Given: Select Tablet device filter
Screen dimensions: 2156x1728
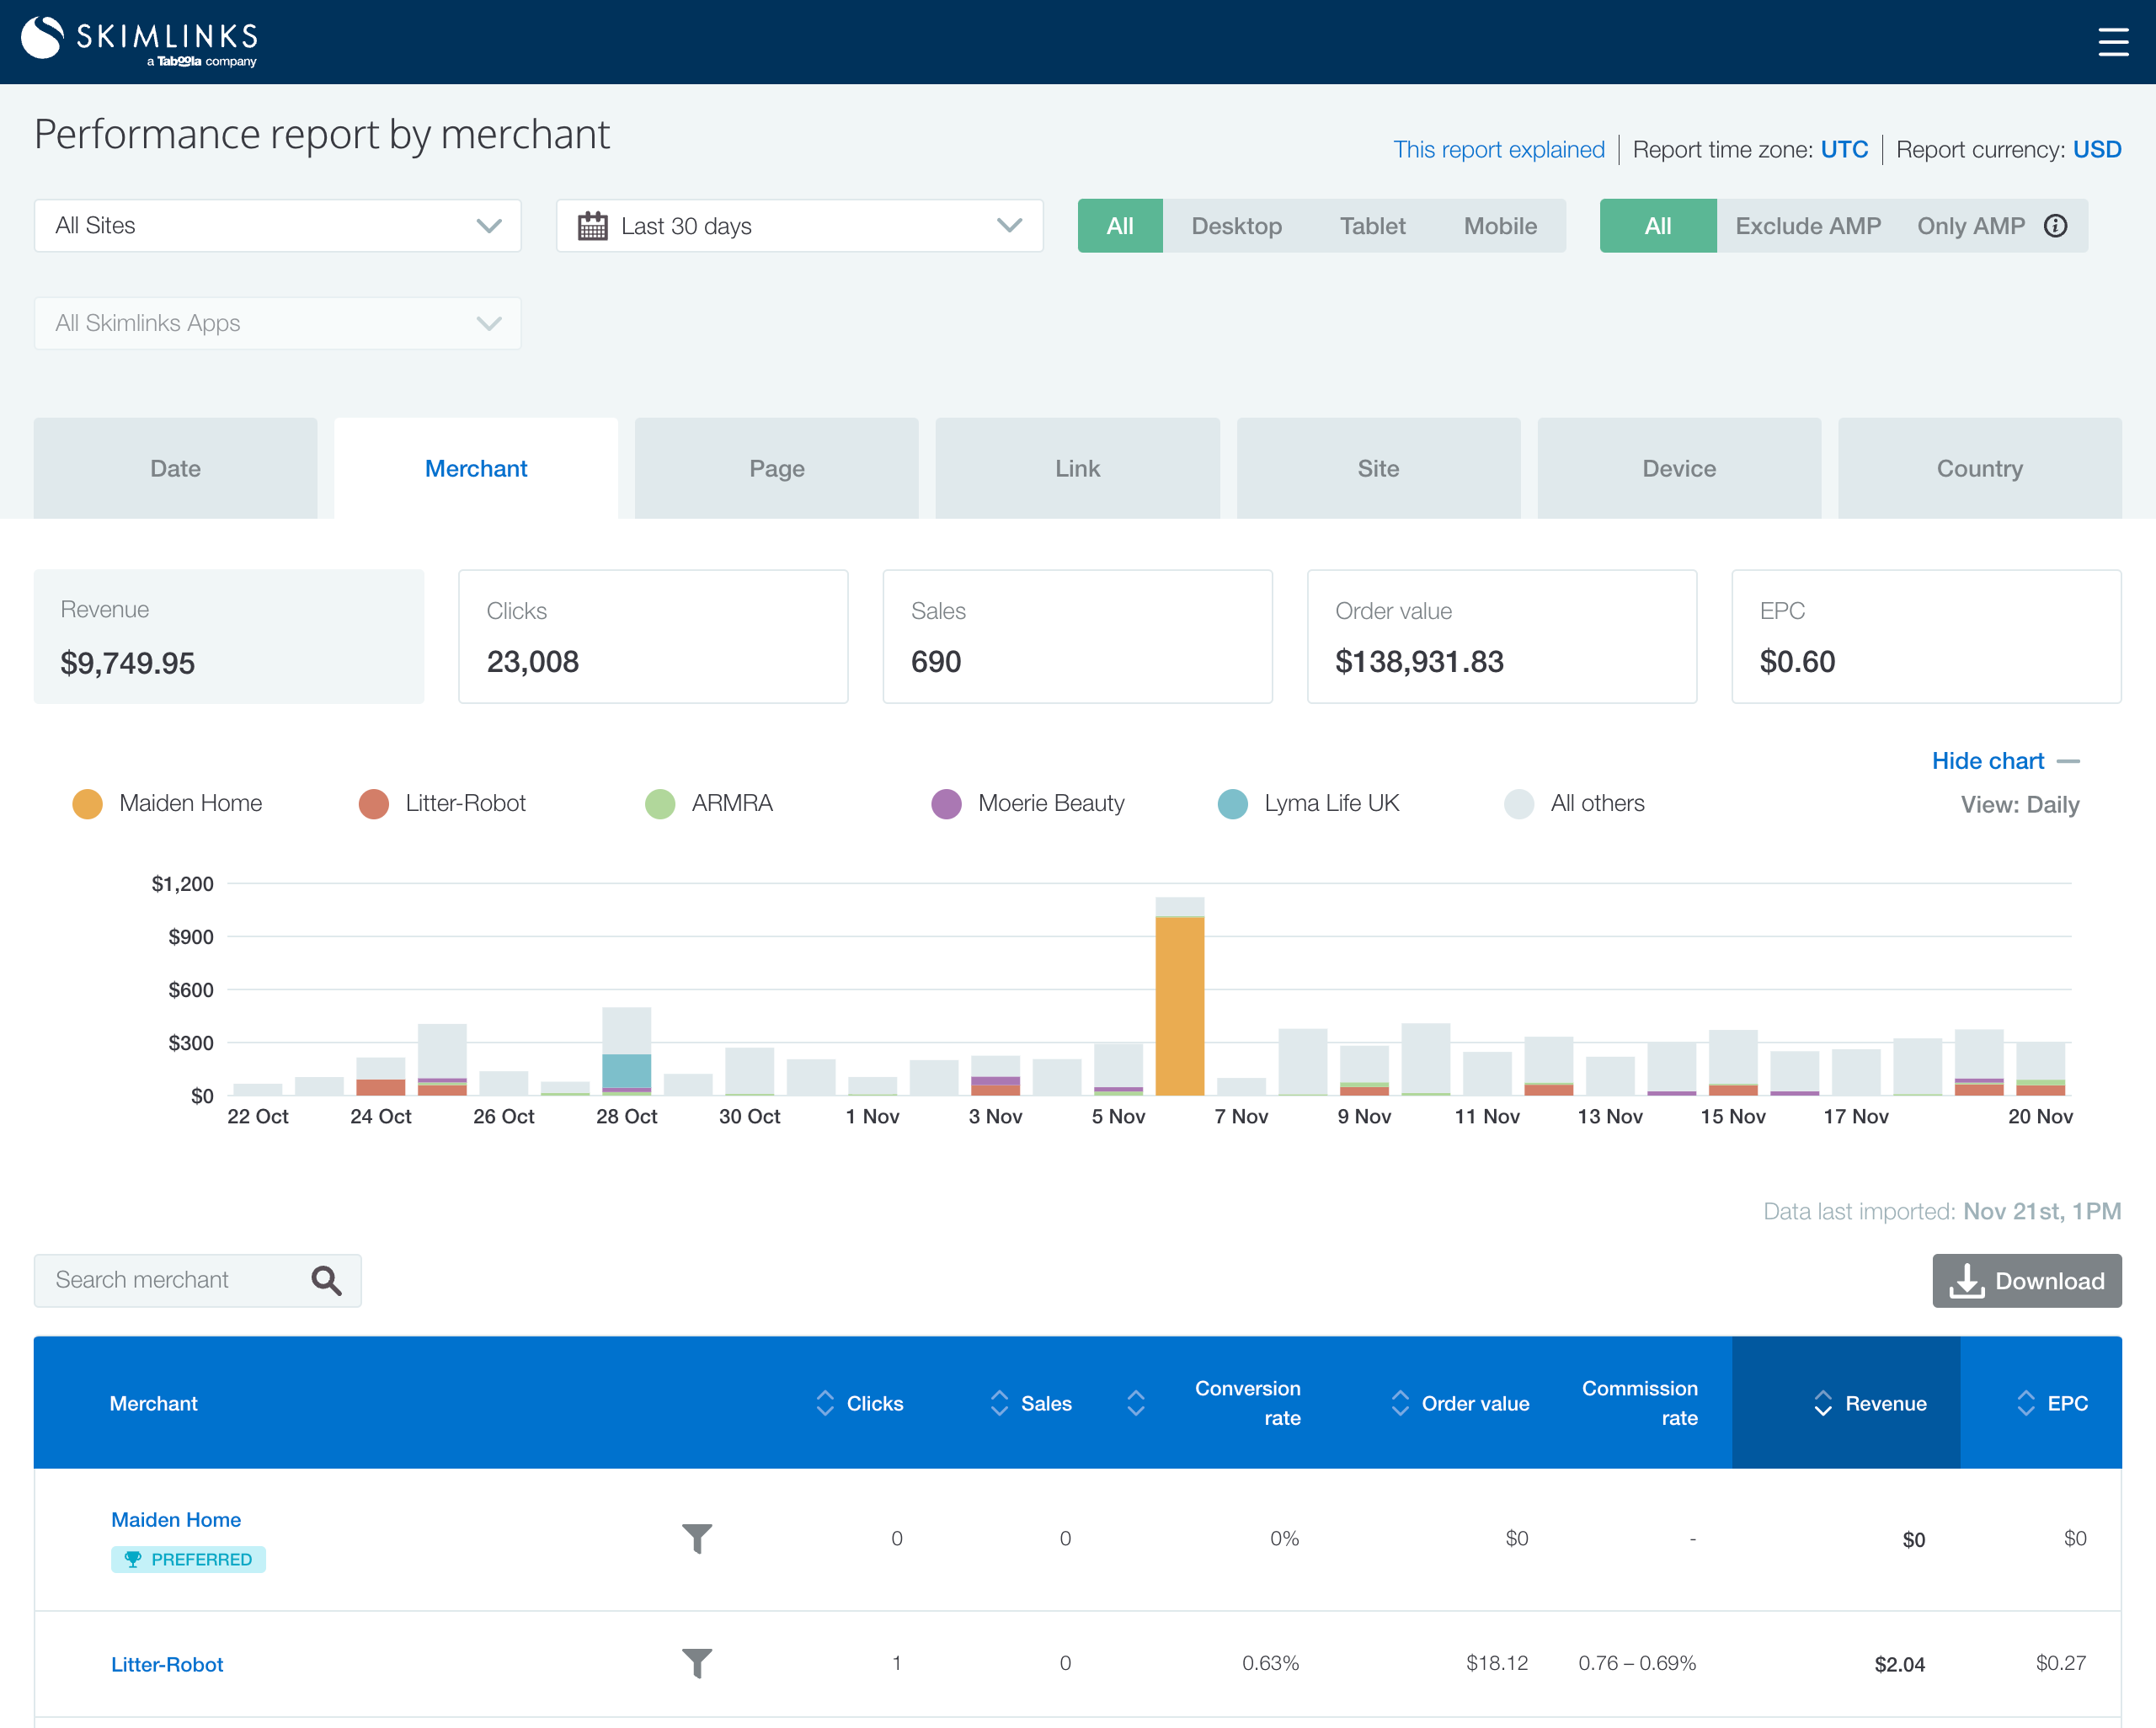Looking at the screenshot, I should (x=1372, y=226).
